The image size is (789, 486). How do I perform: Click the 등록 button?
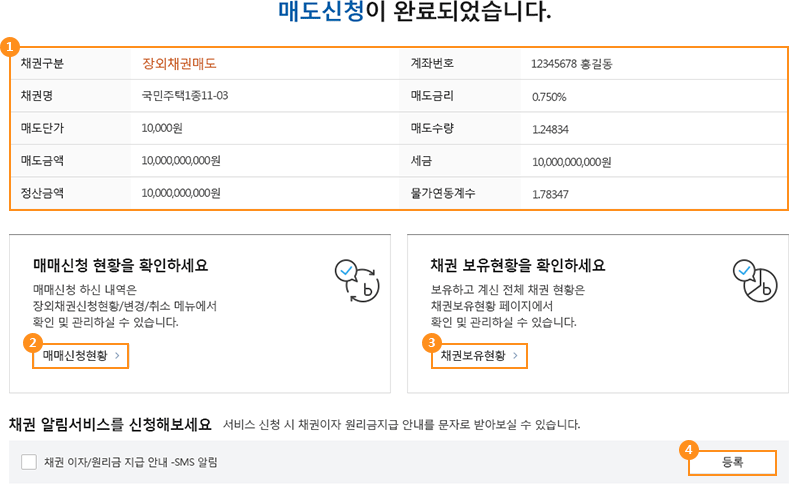732,462
